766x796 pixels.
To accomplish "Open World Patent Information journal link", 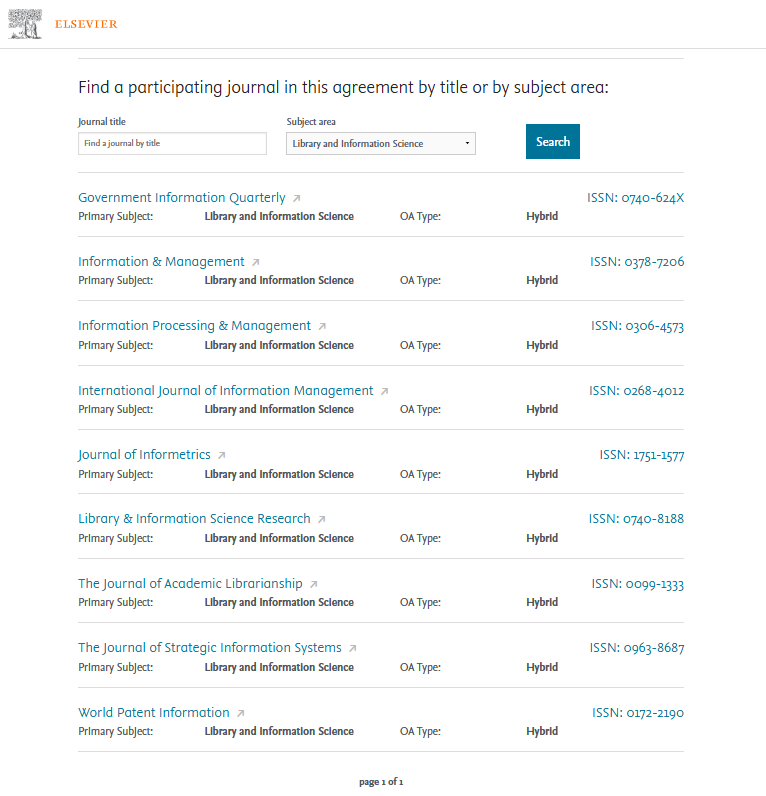I will click(x=154, y=713).
